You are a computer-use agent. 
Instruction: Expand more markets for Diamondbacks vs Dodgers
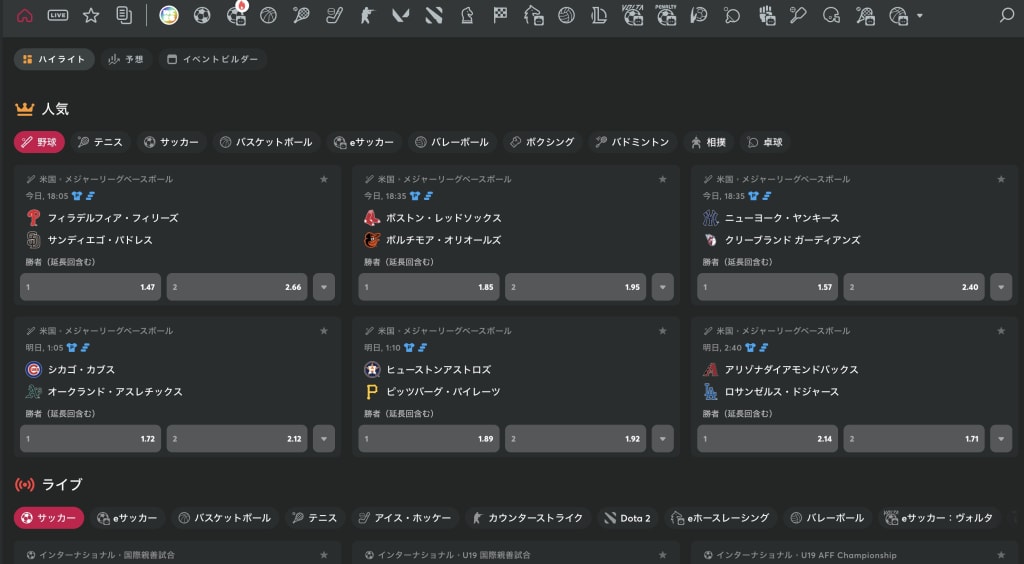(1001, 439)
